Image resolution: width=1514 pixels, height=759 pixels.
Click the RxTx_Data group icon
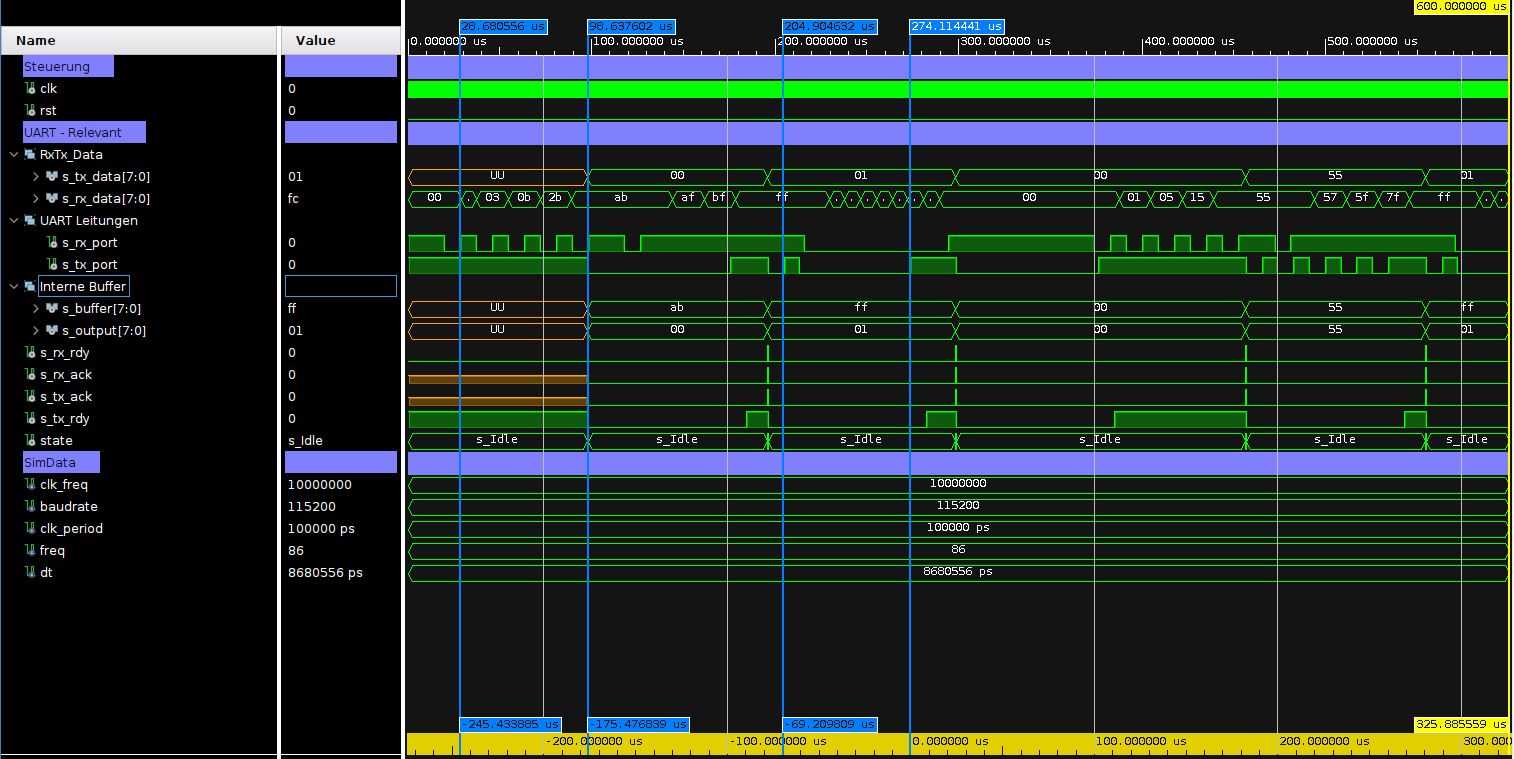click(x=30, y=155)
